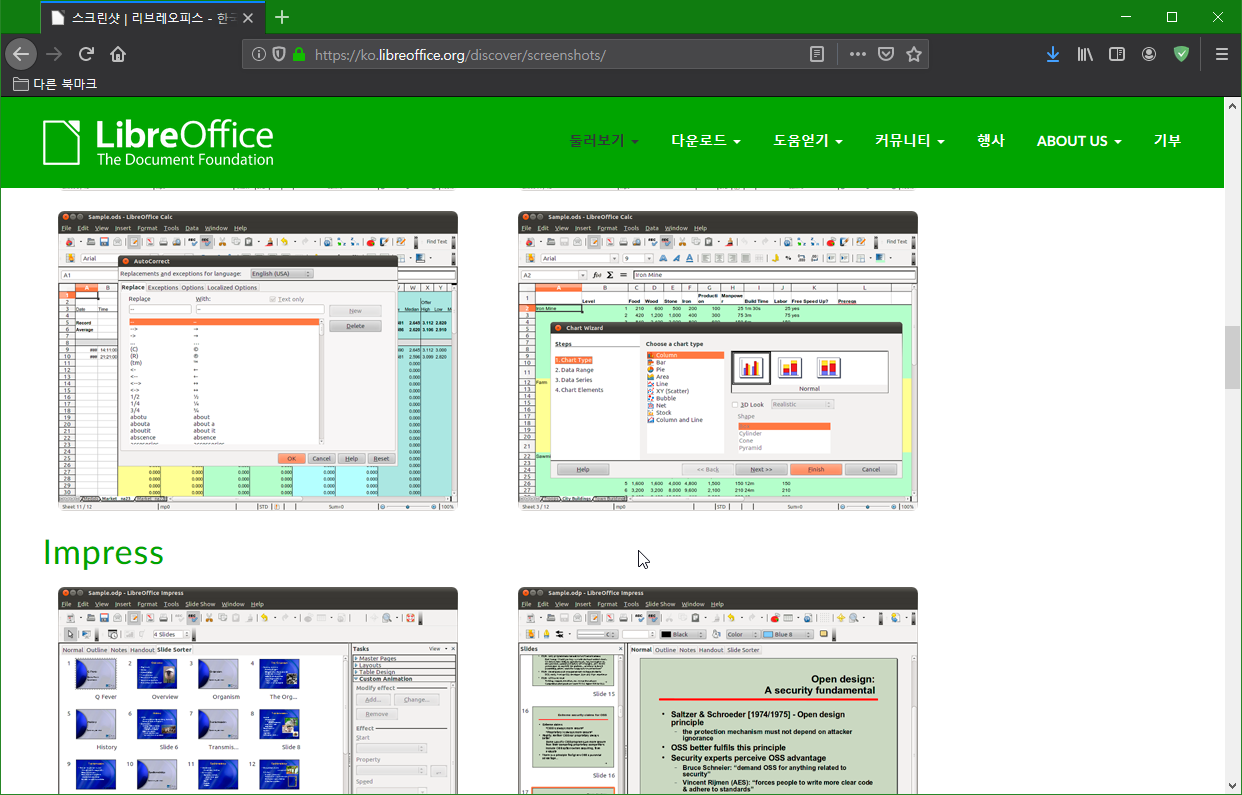Open tracking protection shield in address bar

(x=279, y=54)
